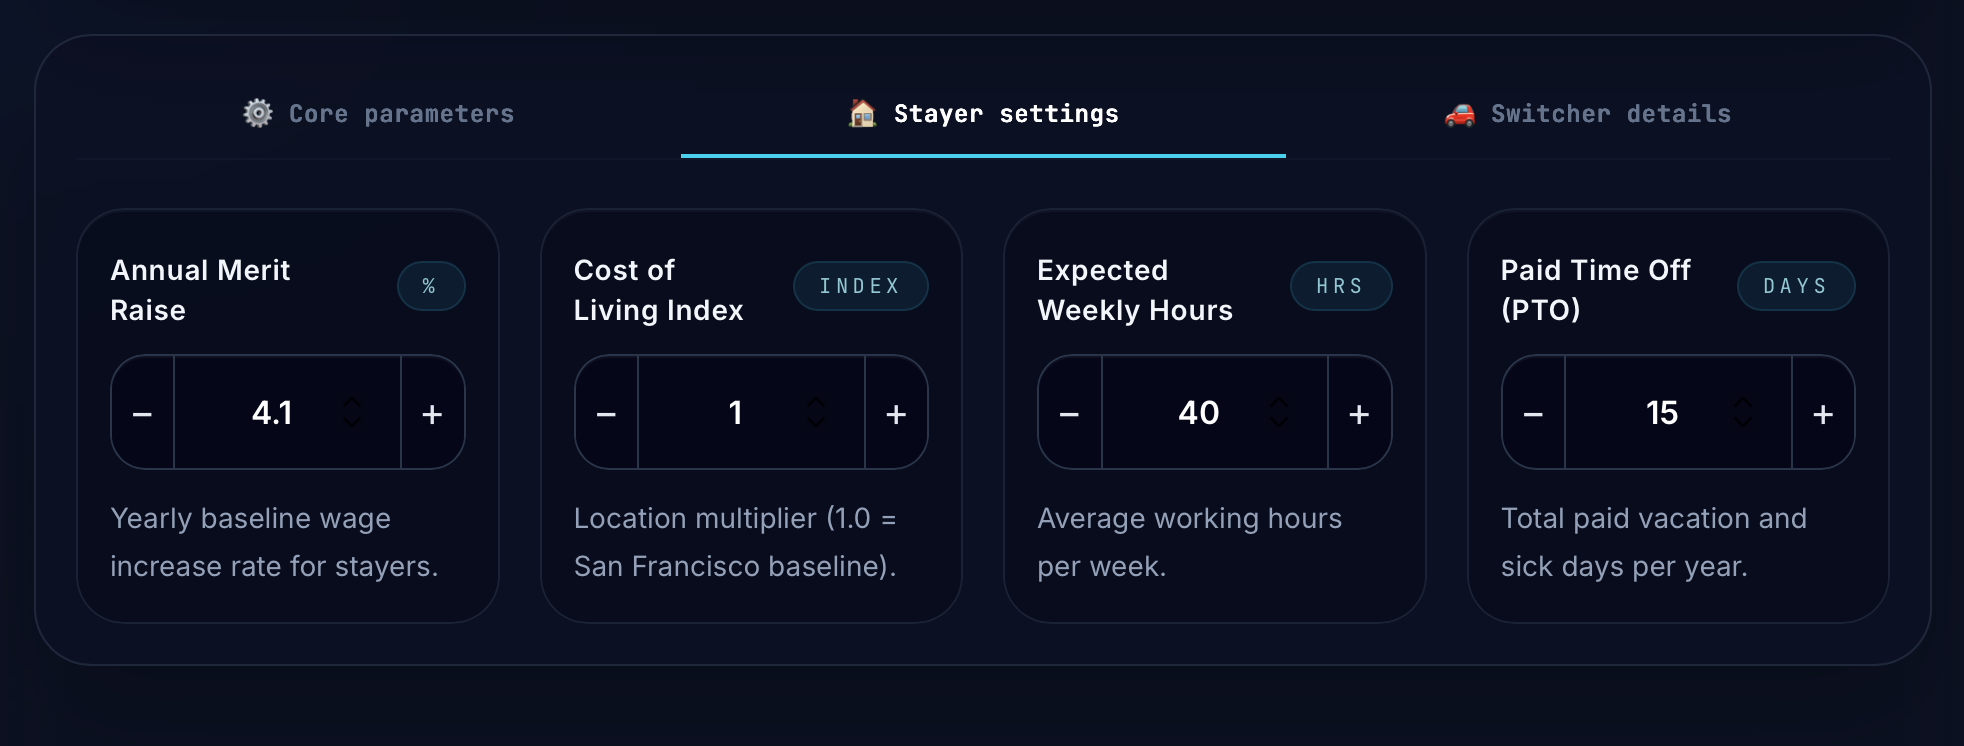1964x746 pixels.
Task: Decrease Cost of Living Index value
Action: tap(606, 413)
